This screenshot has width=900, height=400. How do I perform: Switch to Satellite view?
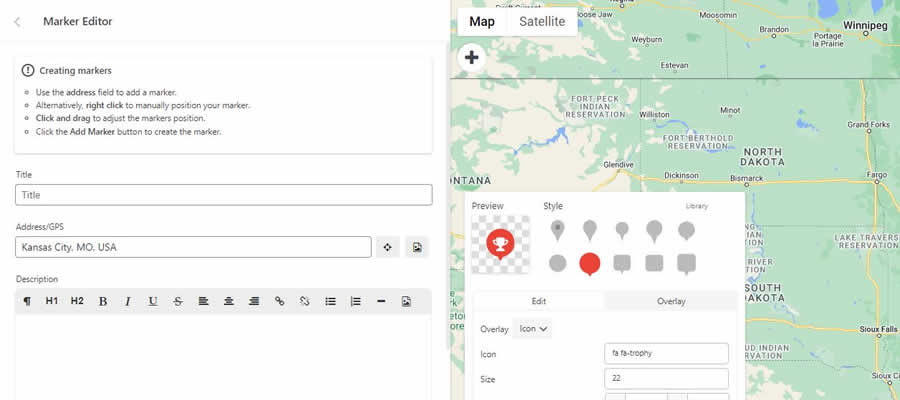tap(542, 22)
